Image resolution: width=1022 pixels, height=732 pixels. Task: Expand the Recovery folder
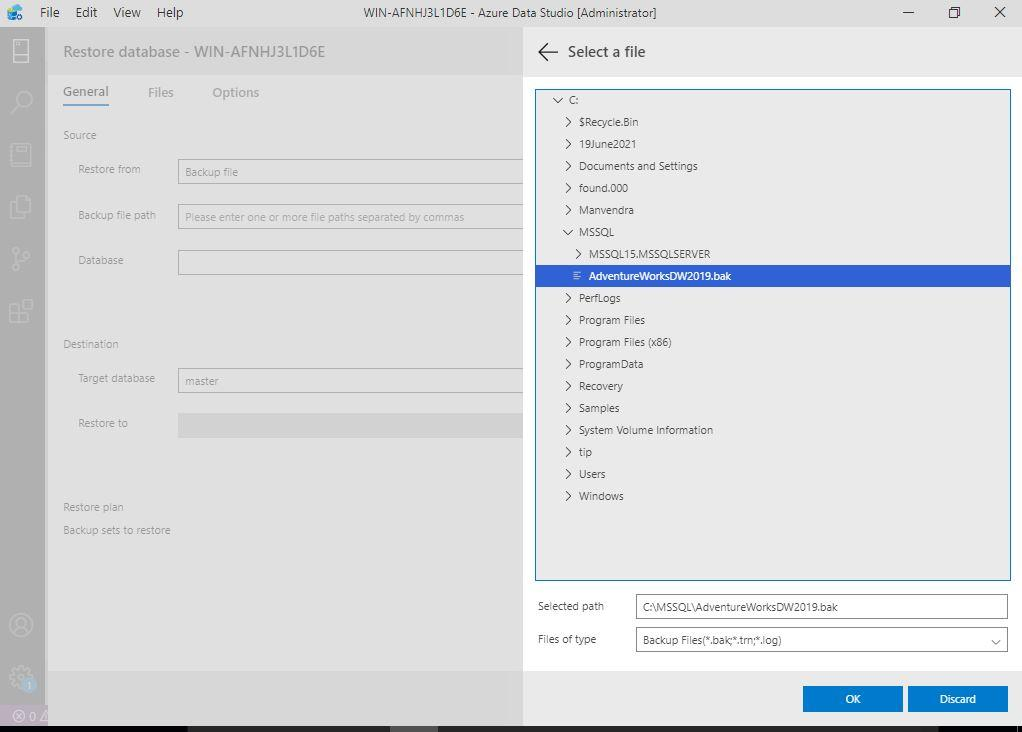coord(568,386)
